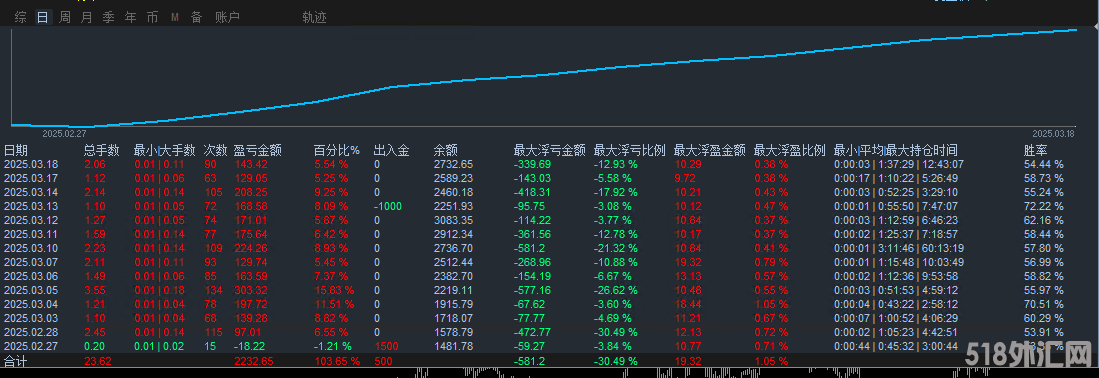Click the 2025.03.18 chart end label
Screen dimensions: 1099x378
(x=1053, y=133)
